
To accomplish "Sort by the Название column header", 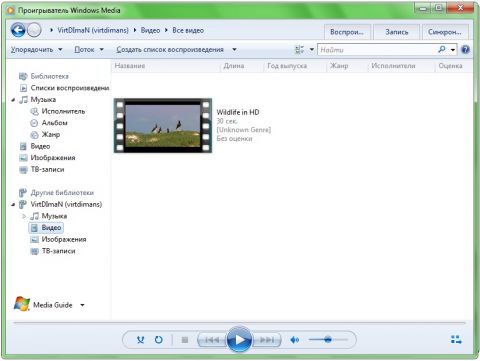I will tap(166, 66).
